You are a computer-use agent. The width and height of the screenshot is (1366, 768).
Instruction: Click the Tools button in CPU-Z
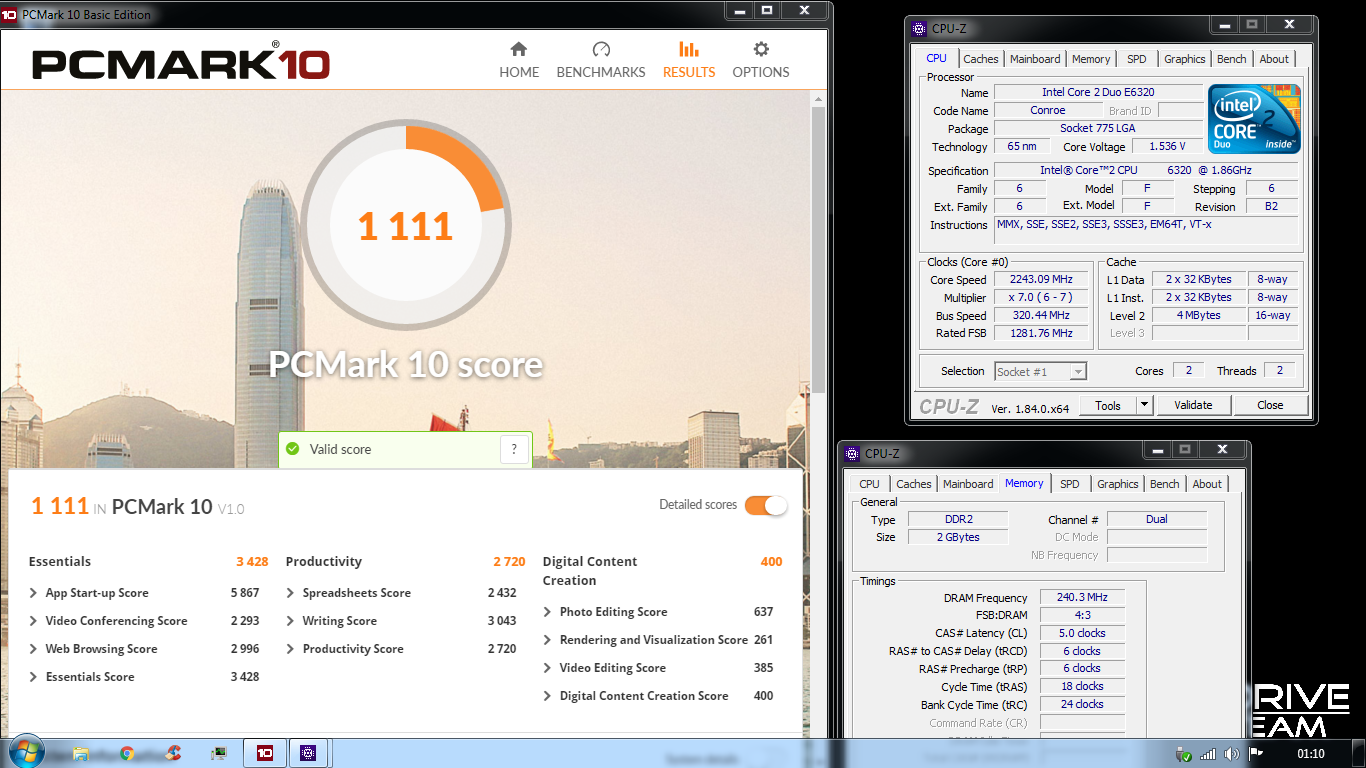pyautogui.click(x=1108, y=405)
